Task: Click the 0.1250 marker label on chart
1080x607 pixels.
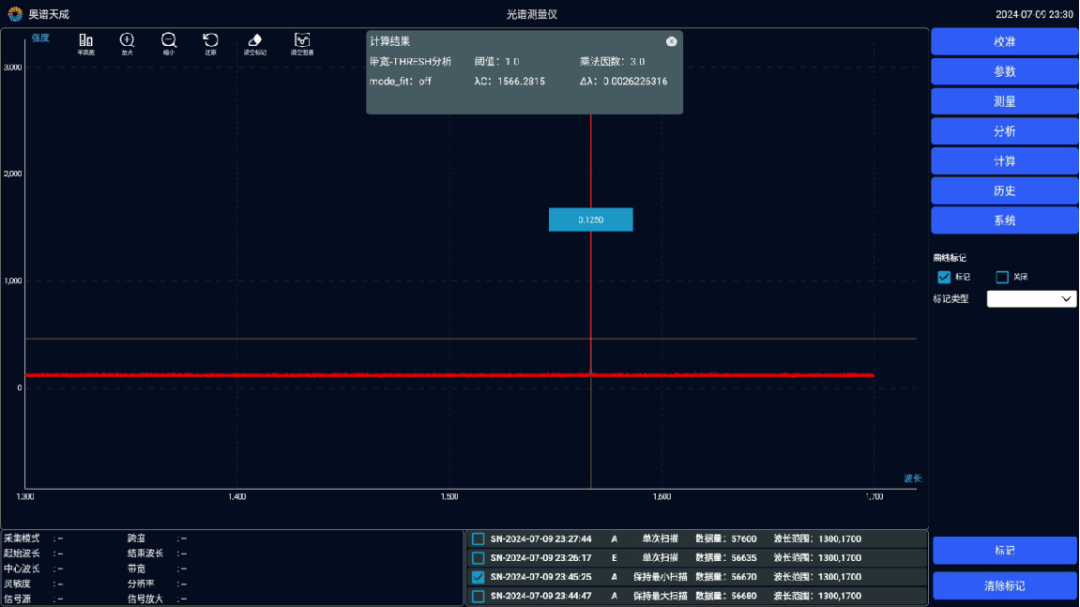Action: pos(591,220)
